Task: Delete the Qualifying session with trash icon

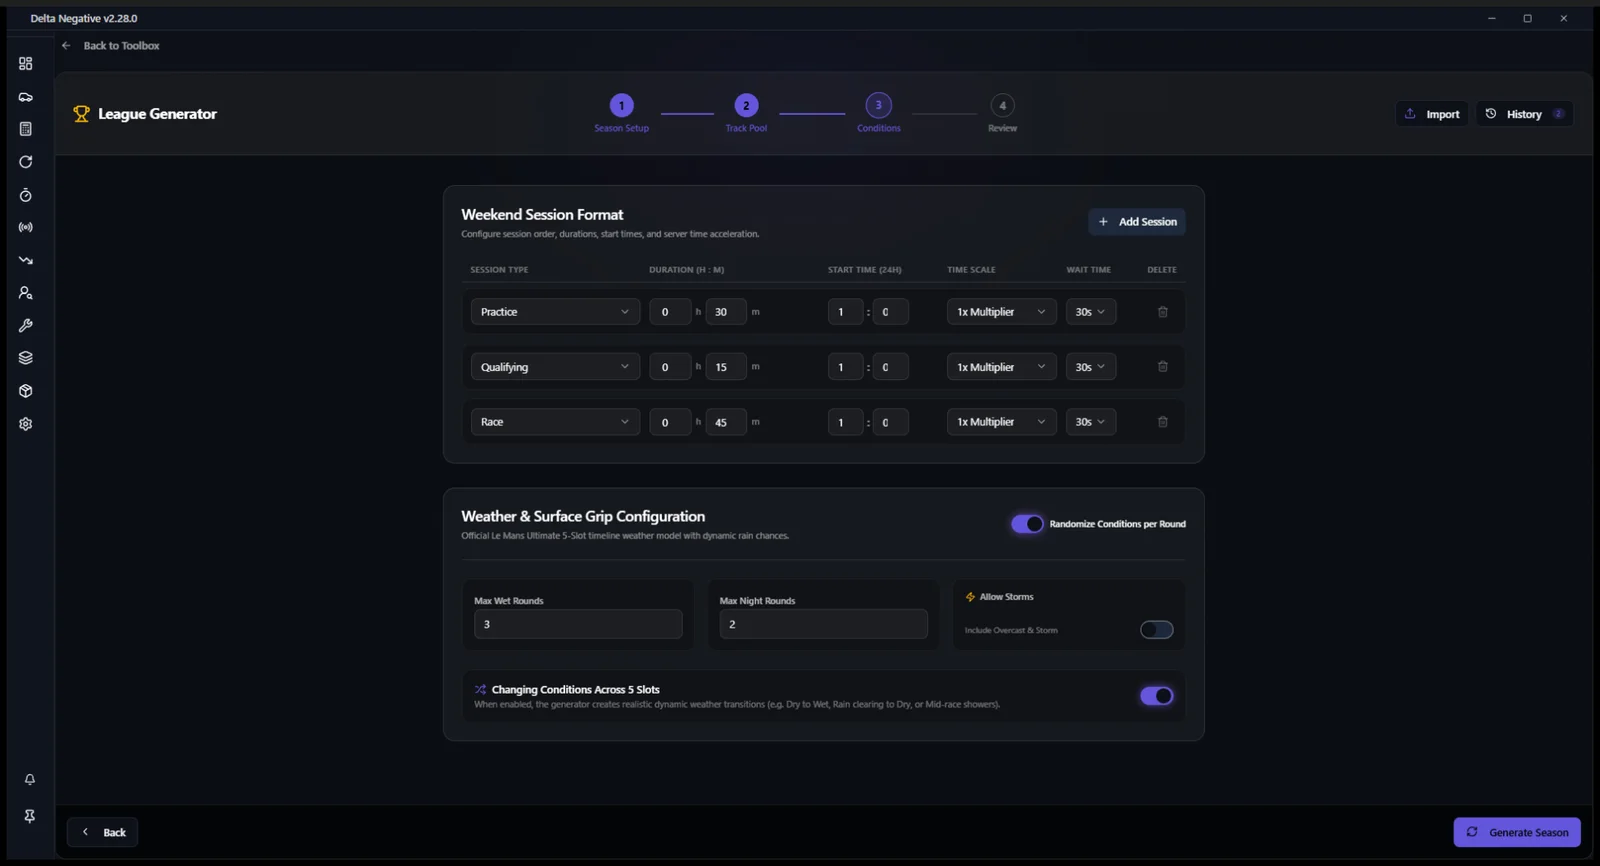Action: (x=1163, y=367)
